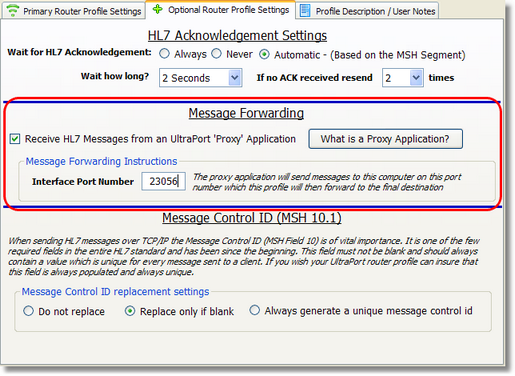The width and height of the screenshot is (515, 376).
Task: Open Profile Description / User Notes tab
Action: tap(368, 11)
